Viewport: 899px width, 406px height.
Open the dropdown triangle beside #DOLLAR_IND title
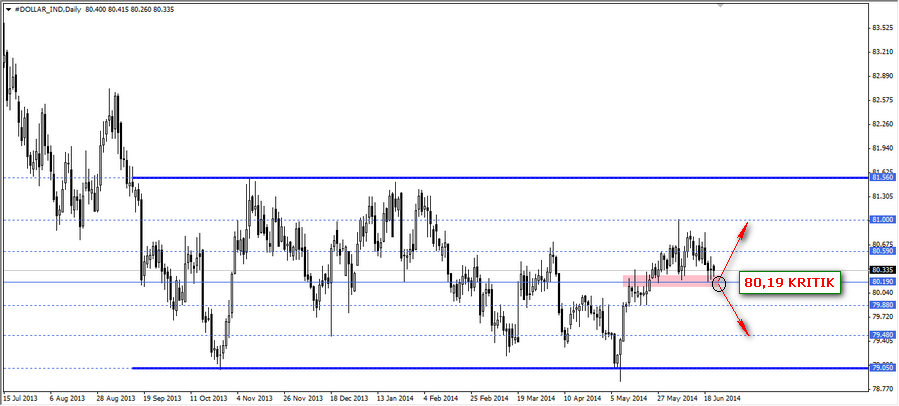click(8, 9)
